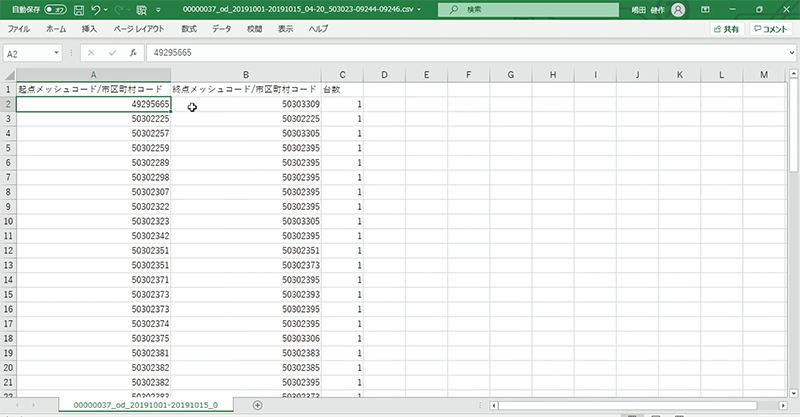Viewport: 800px width, 417px height.
Task: Open the 挿入 ribbon tab
Action: (89, 30)
